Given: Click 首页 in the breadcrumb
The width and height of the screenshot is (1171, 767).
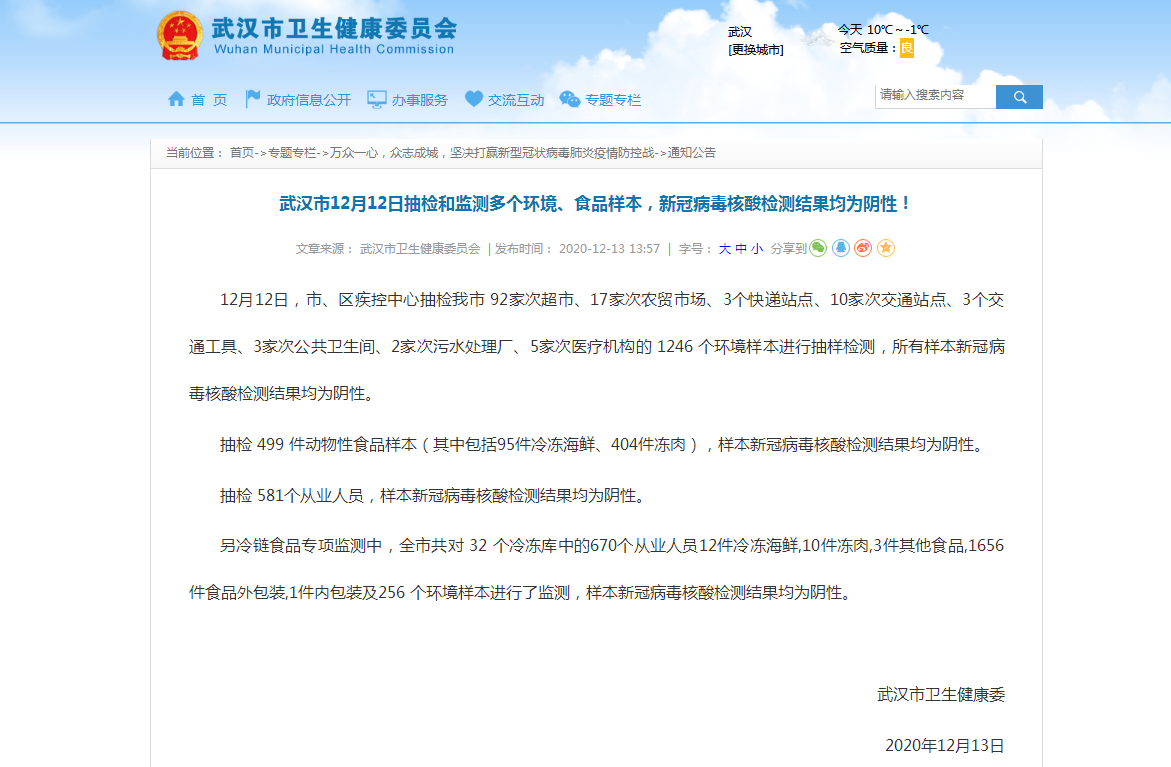Looking at the screenshot, I should point(242,152).
